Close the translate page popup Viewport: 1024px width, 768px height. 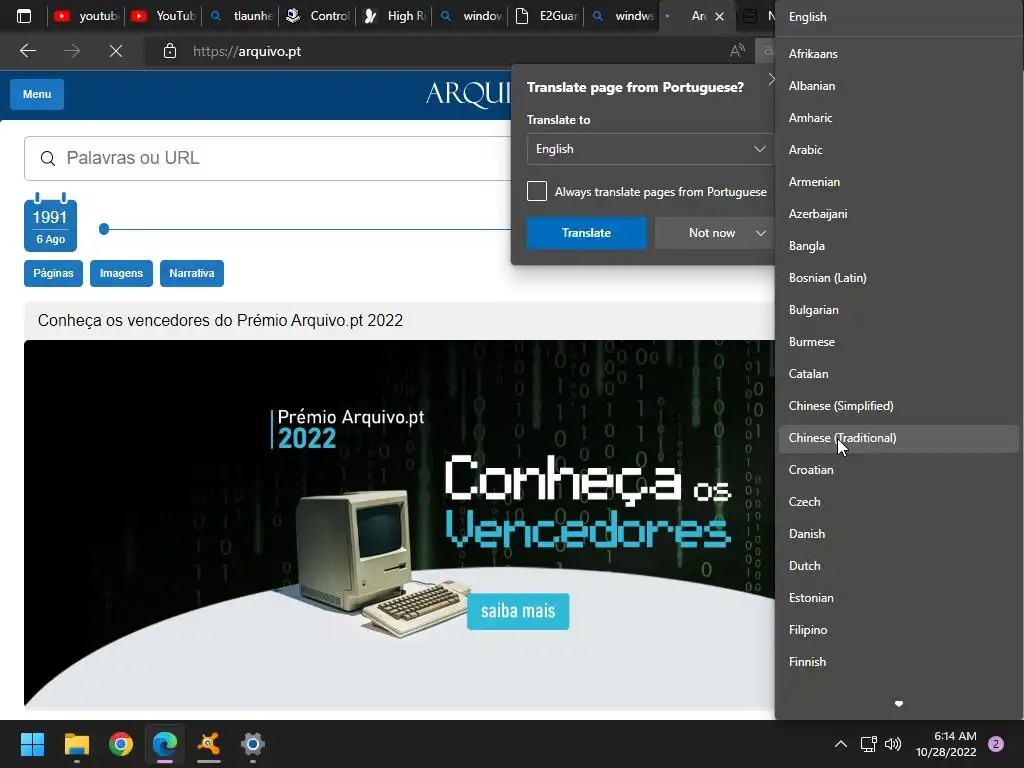[771, 80]
